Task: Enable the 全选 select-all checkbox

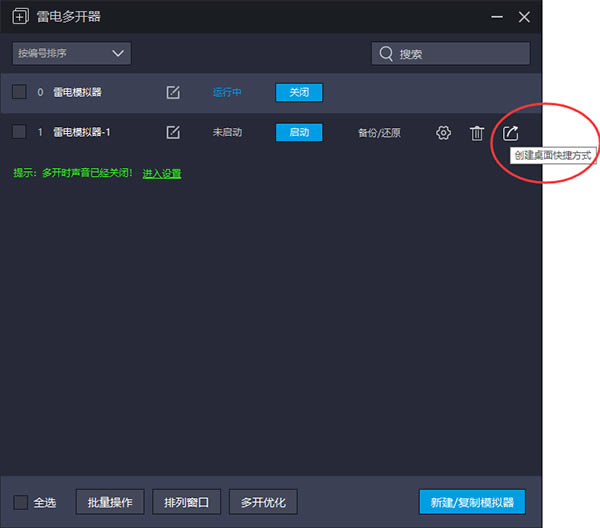Action: pos(21,502)
